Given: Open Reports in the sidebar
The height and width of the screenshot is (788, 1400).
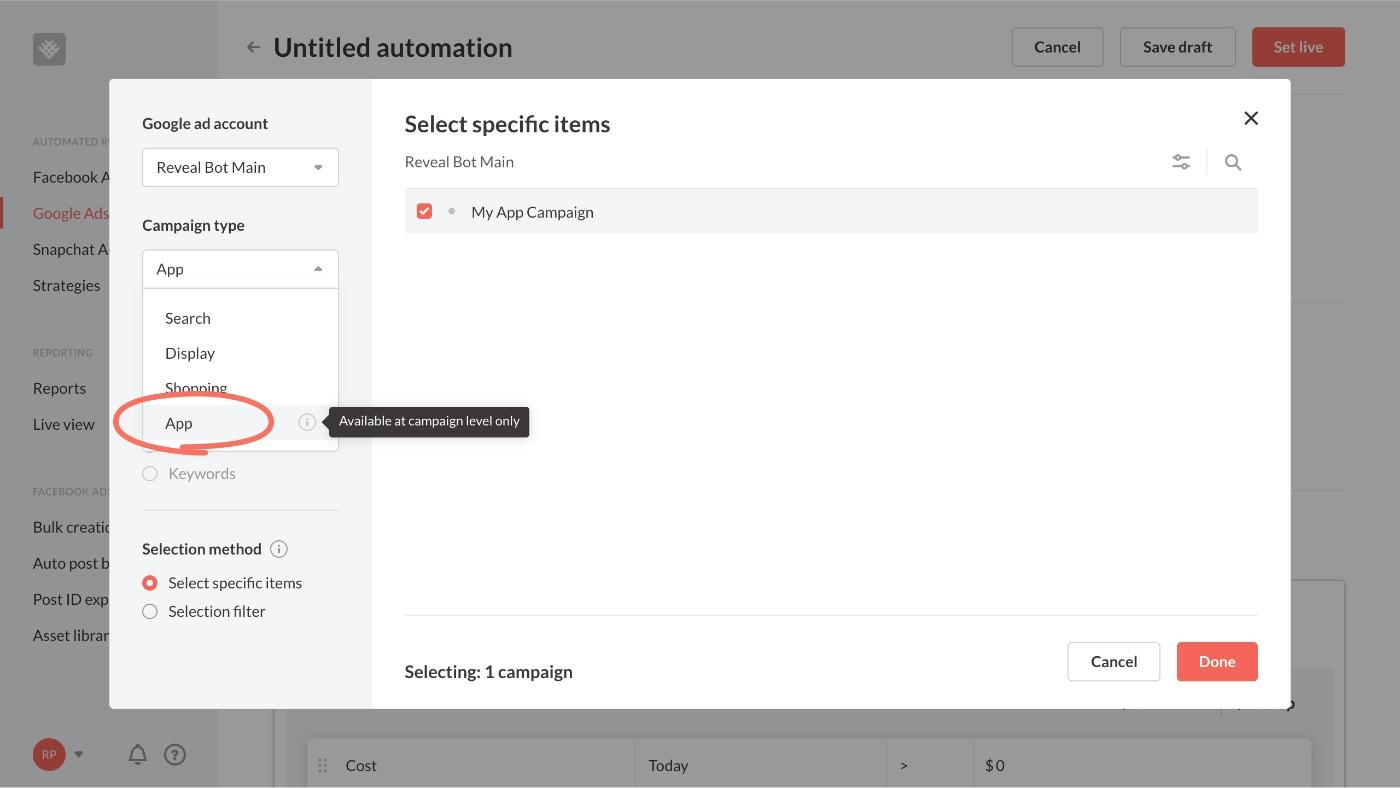Looking at the screenshot, I should pyautogui.click(x=59, y=388).
